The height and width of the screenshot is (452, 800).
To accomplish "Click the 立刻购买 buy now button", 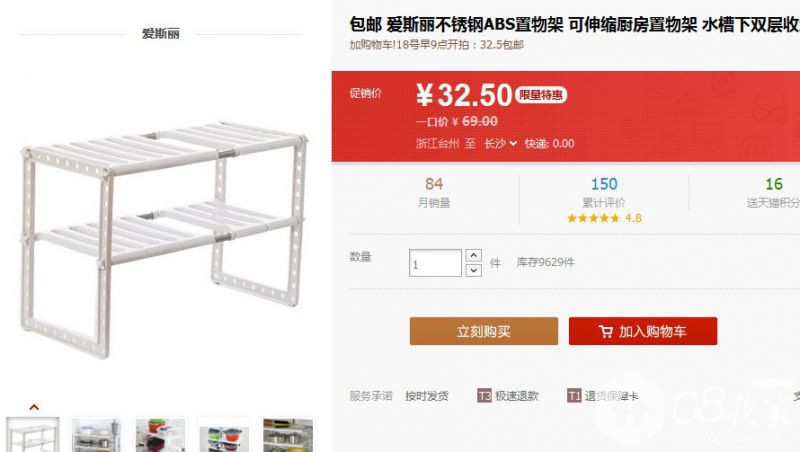I will tap(484, 332).
